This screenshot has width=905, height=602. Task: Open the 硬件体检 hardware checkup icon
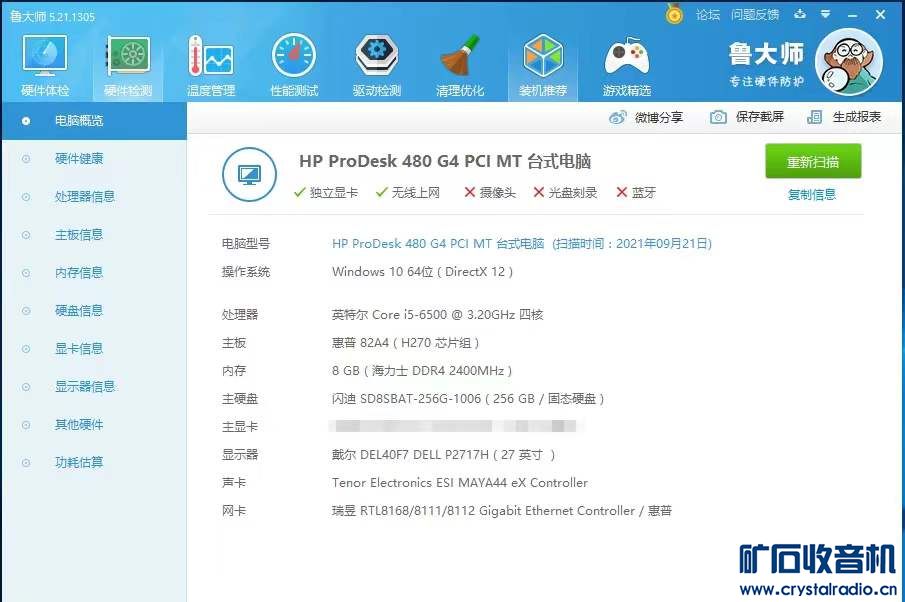(x=45, y=65)
